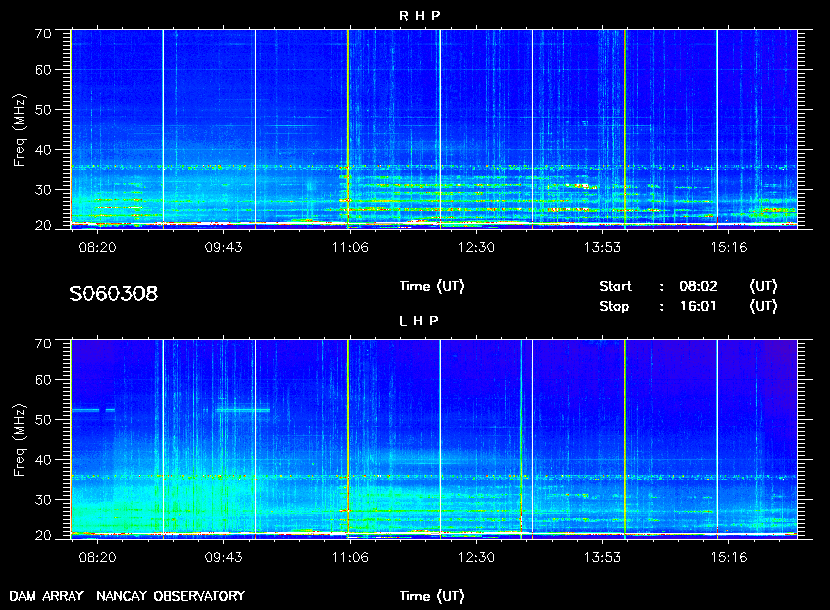The height and width of the screenshot is (610, 830).
Task: Click the 70 frequency tick on LHP plot
Action: pos(43,344)
